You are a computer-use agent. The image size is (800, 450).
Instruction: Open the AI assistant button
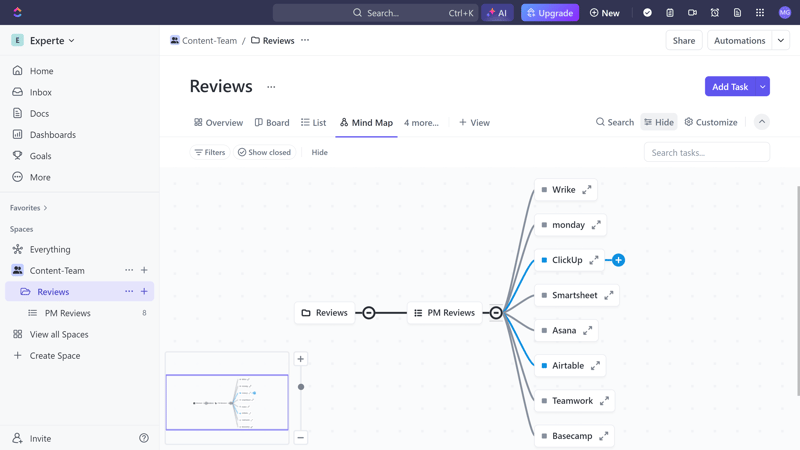pos(497,13)
